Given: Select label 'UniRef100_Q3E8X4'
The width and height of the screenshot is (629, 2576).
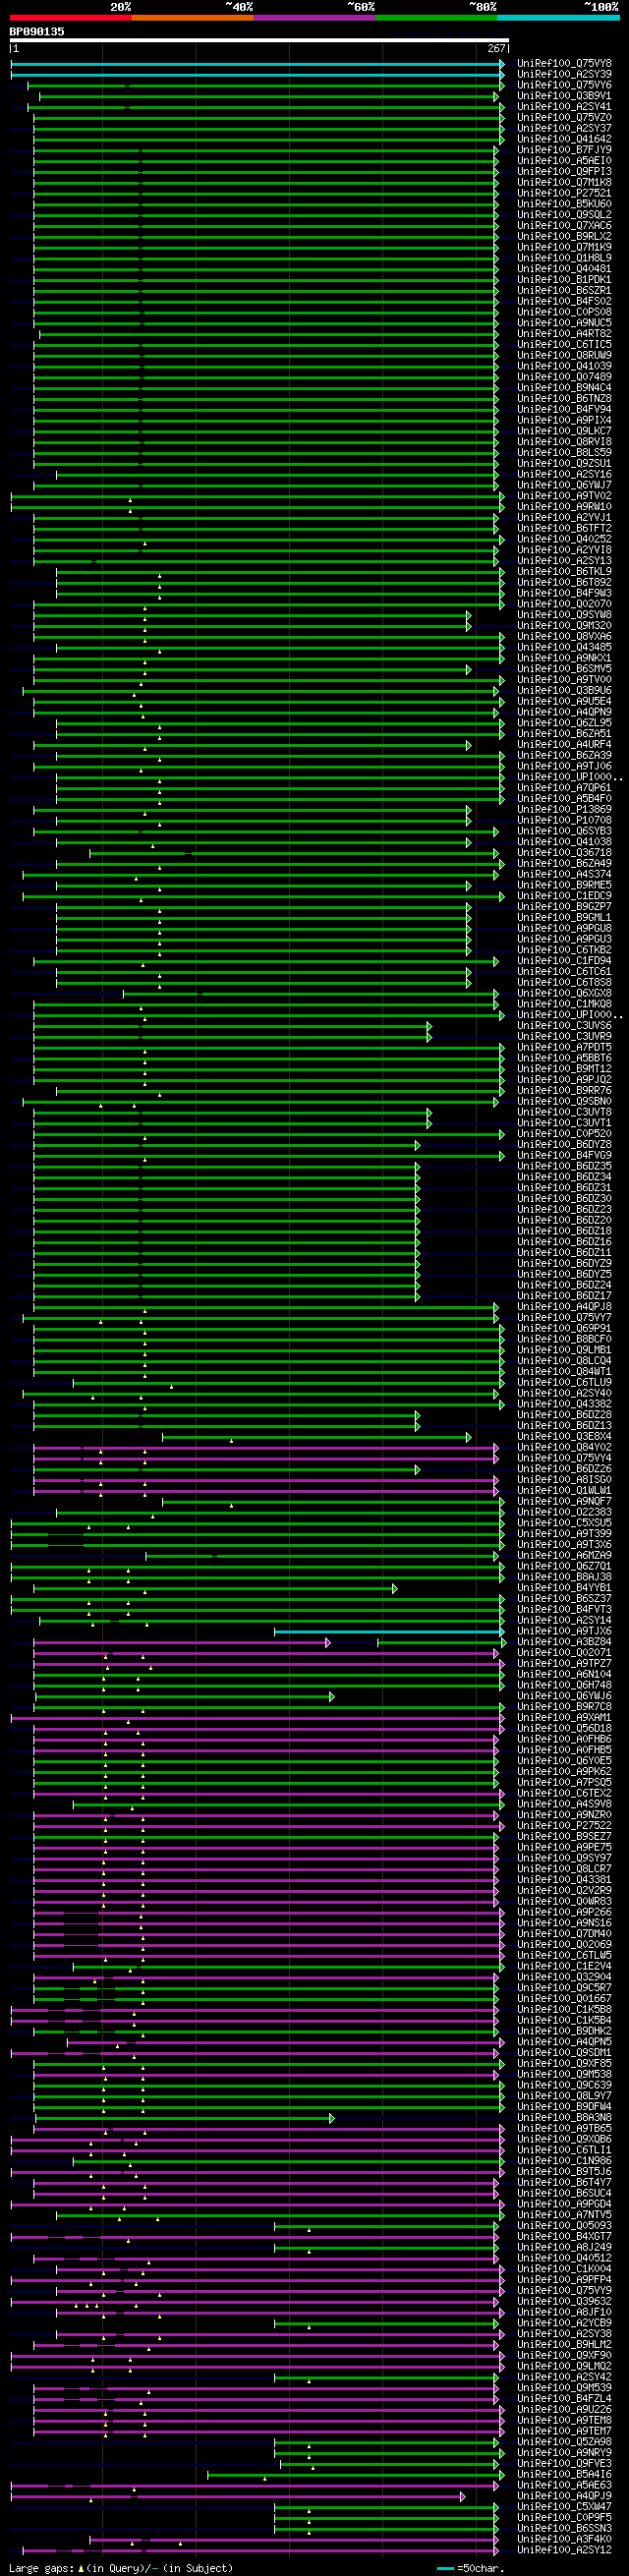Looking at the screenshot, I should point(564,1437).
